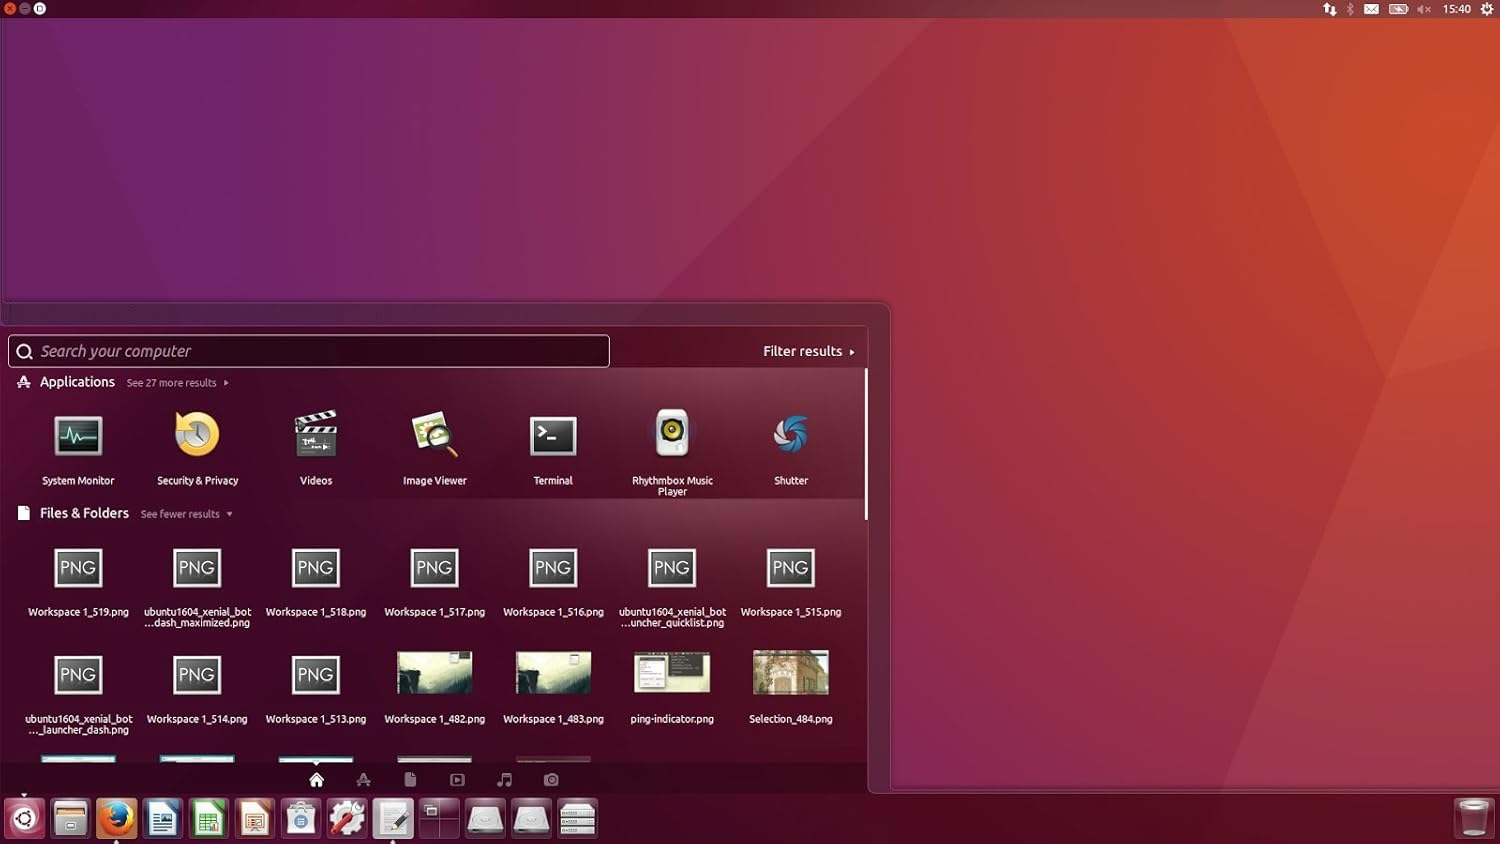
Task: Open the Photos lens
Action: click(x=550, y=780)
